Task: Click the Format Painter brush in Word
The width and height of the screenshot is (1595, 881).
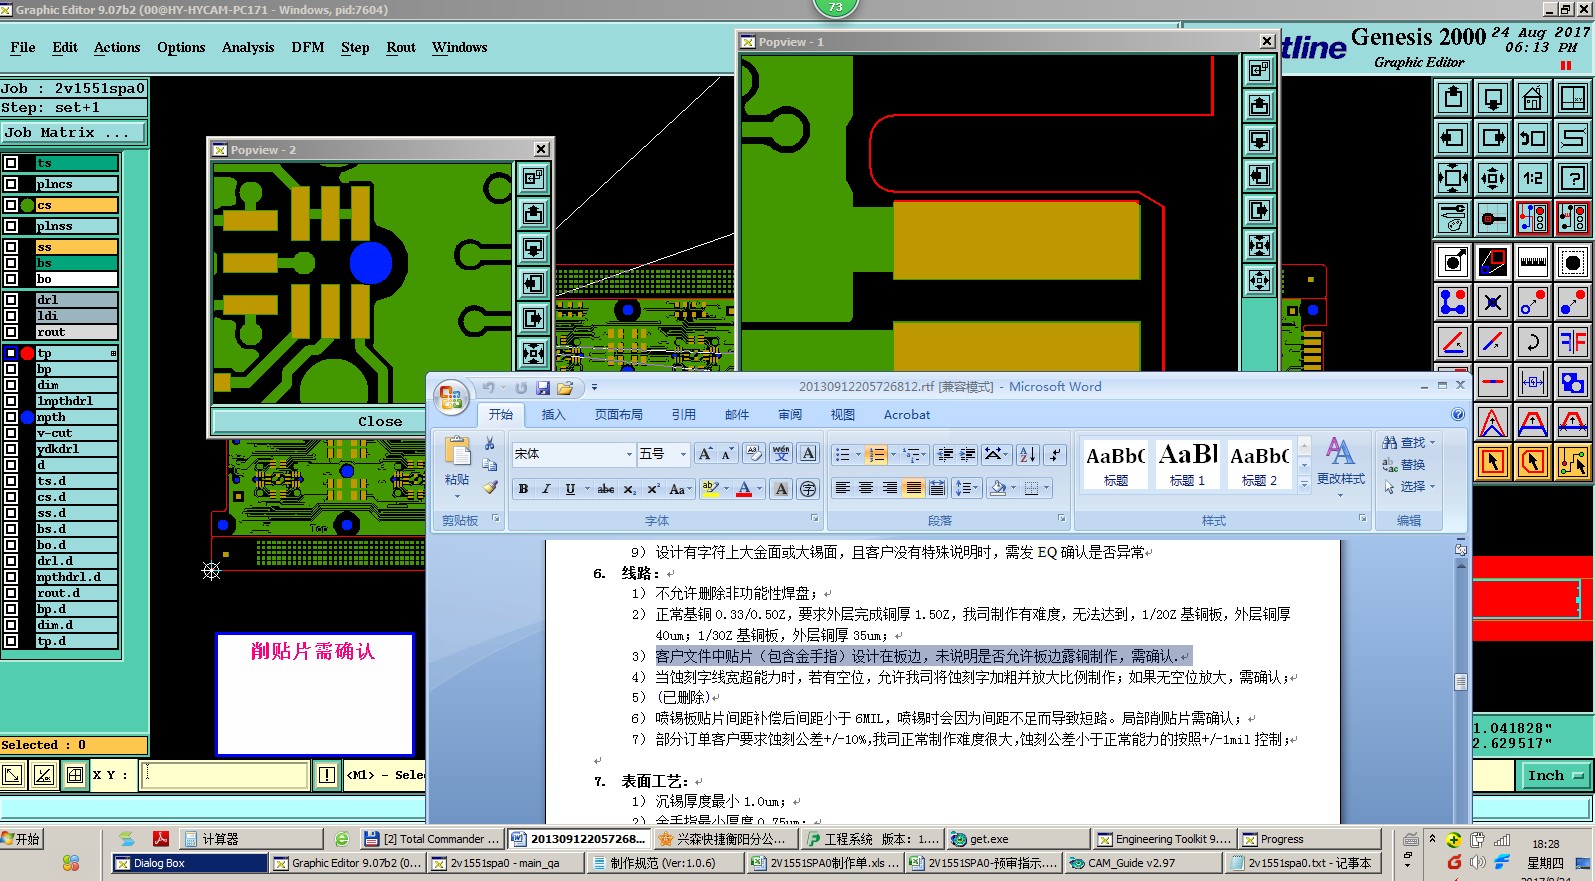Action: (x=490, y=487)
